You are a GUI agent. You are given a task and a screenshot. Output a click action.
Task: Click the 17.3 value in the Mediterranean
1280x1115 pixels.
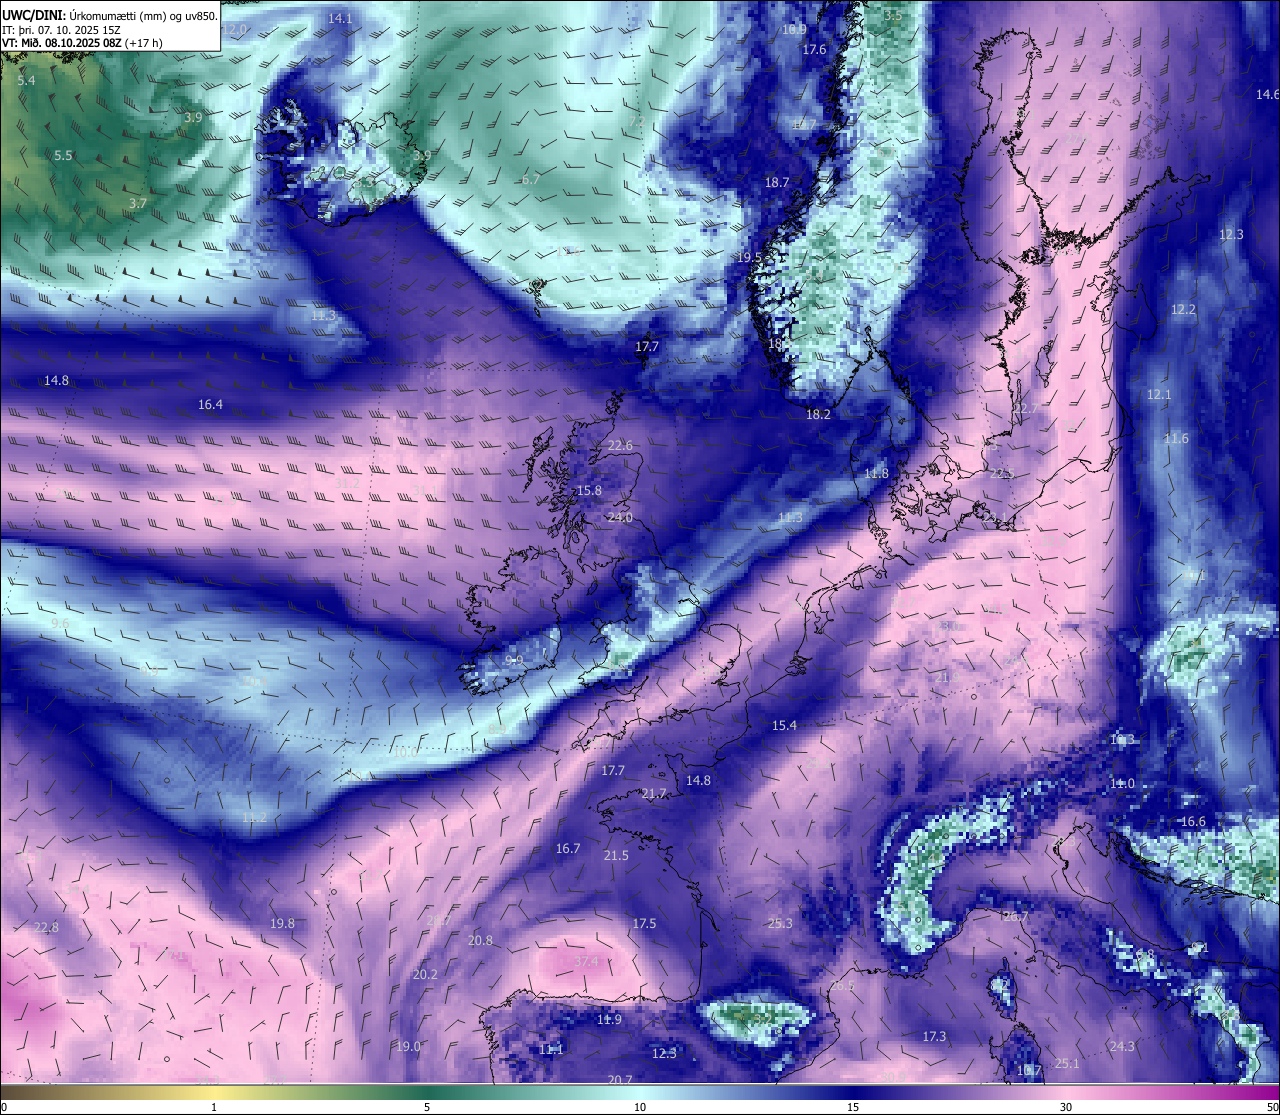(934, 1036)
